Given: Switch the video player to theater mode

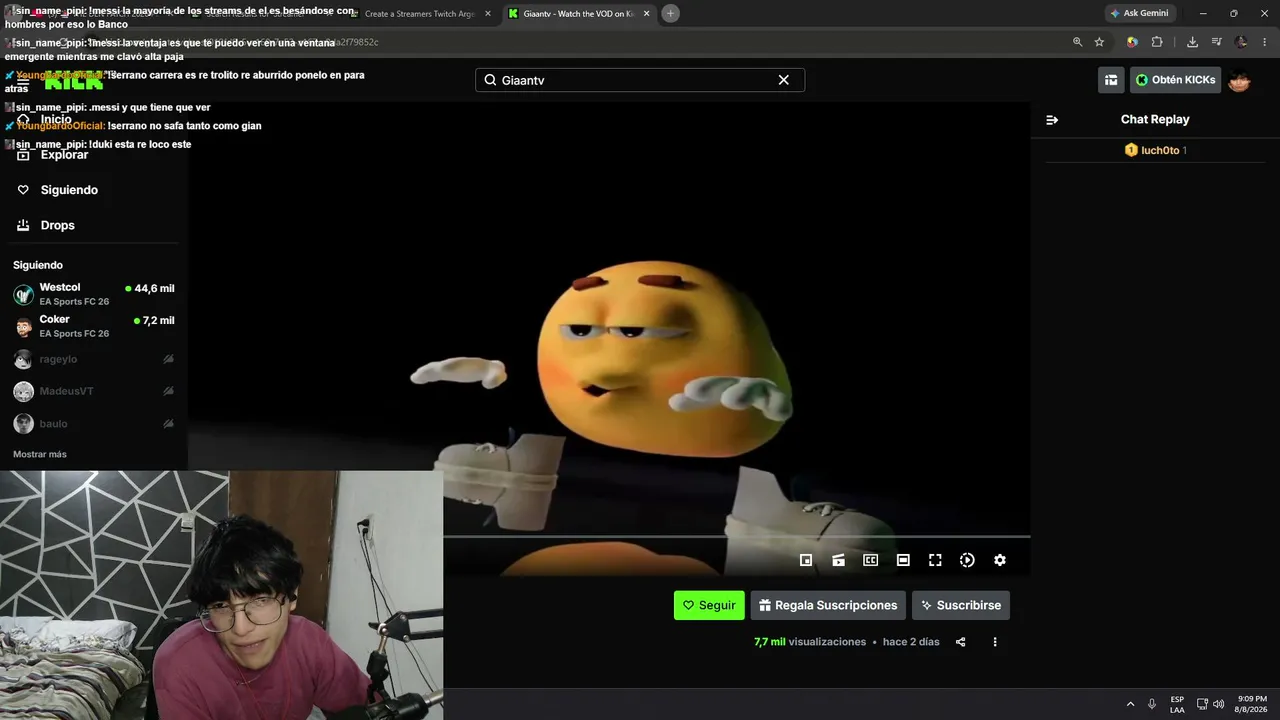Looking at the screenshot, I should coord(903,560).
